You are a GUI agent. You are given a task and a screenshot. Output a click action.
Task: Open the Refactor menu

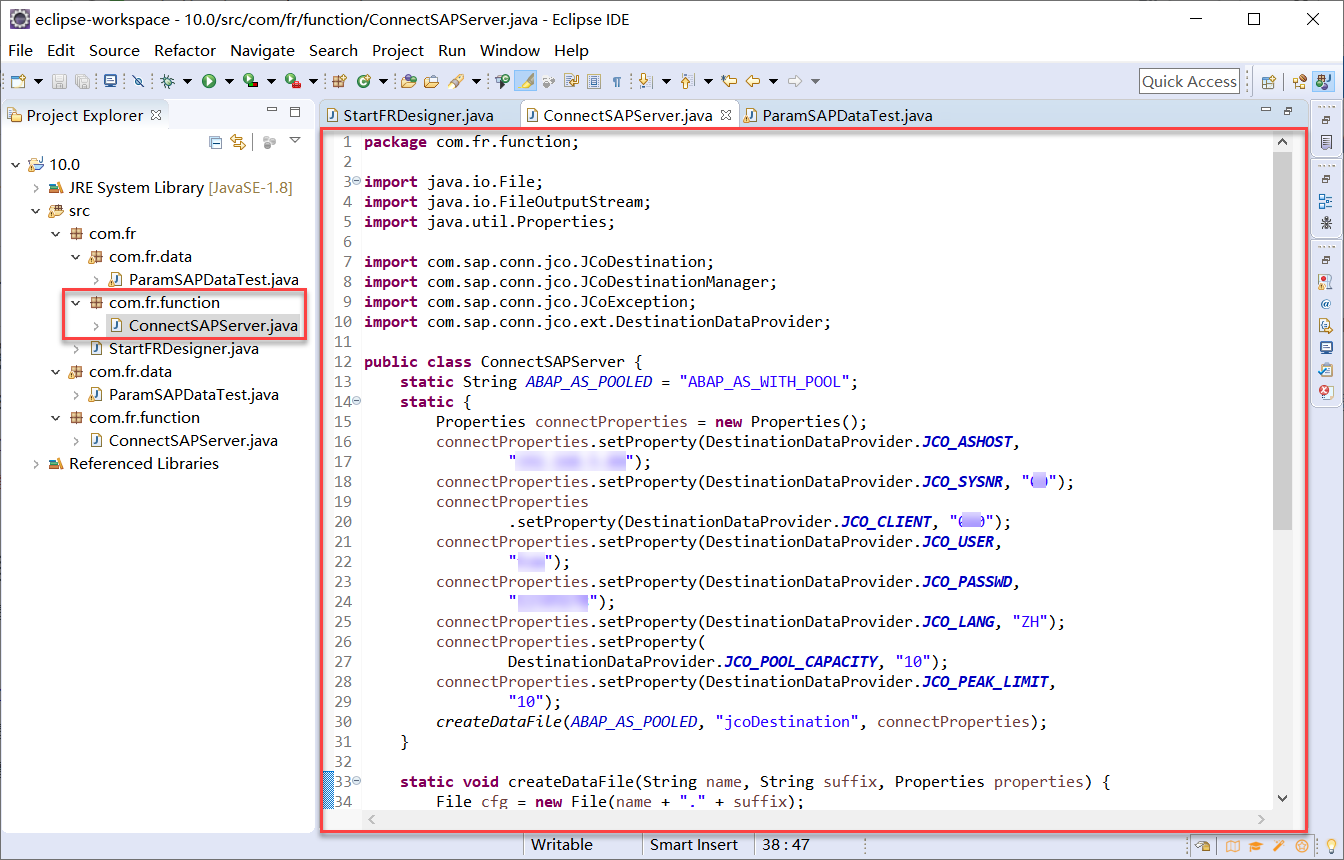[x=184, y=50]
